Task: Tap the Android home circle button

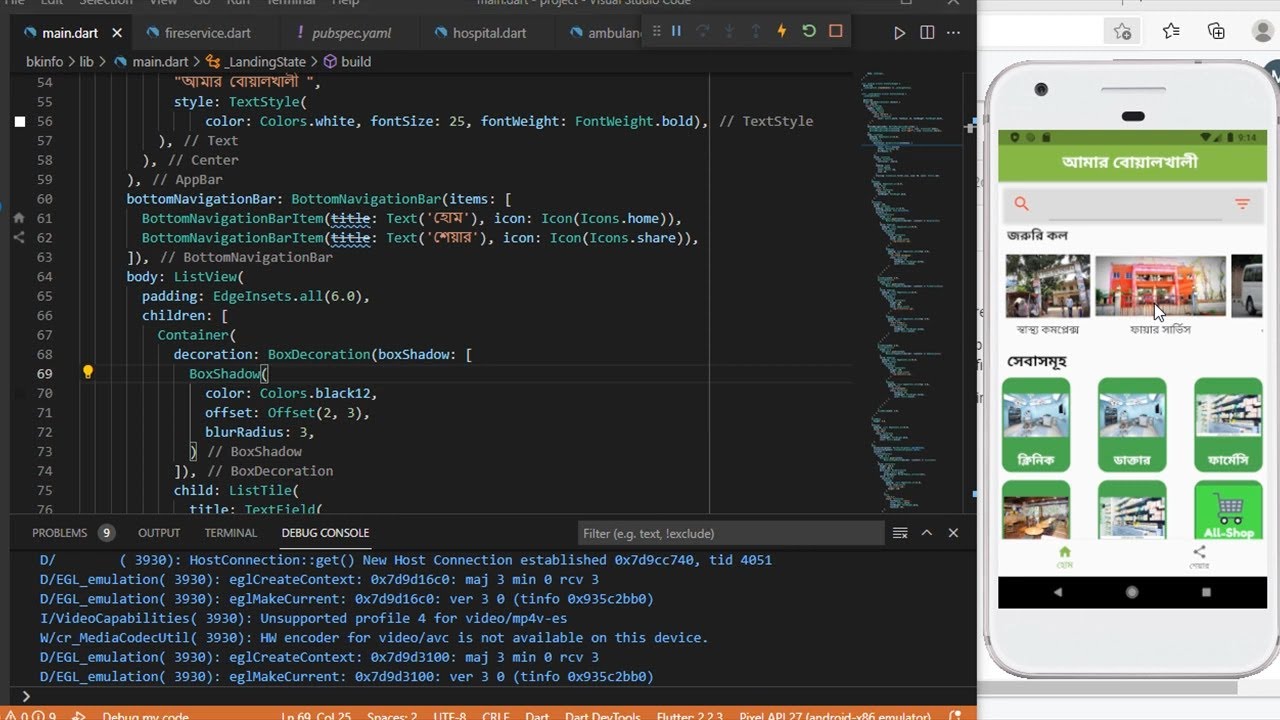Action: (1132, 592)
